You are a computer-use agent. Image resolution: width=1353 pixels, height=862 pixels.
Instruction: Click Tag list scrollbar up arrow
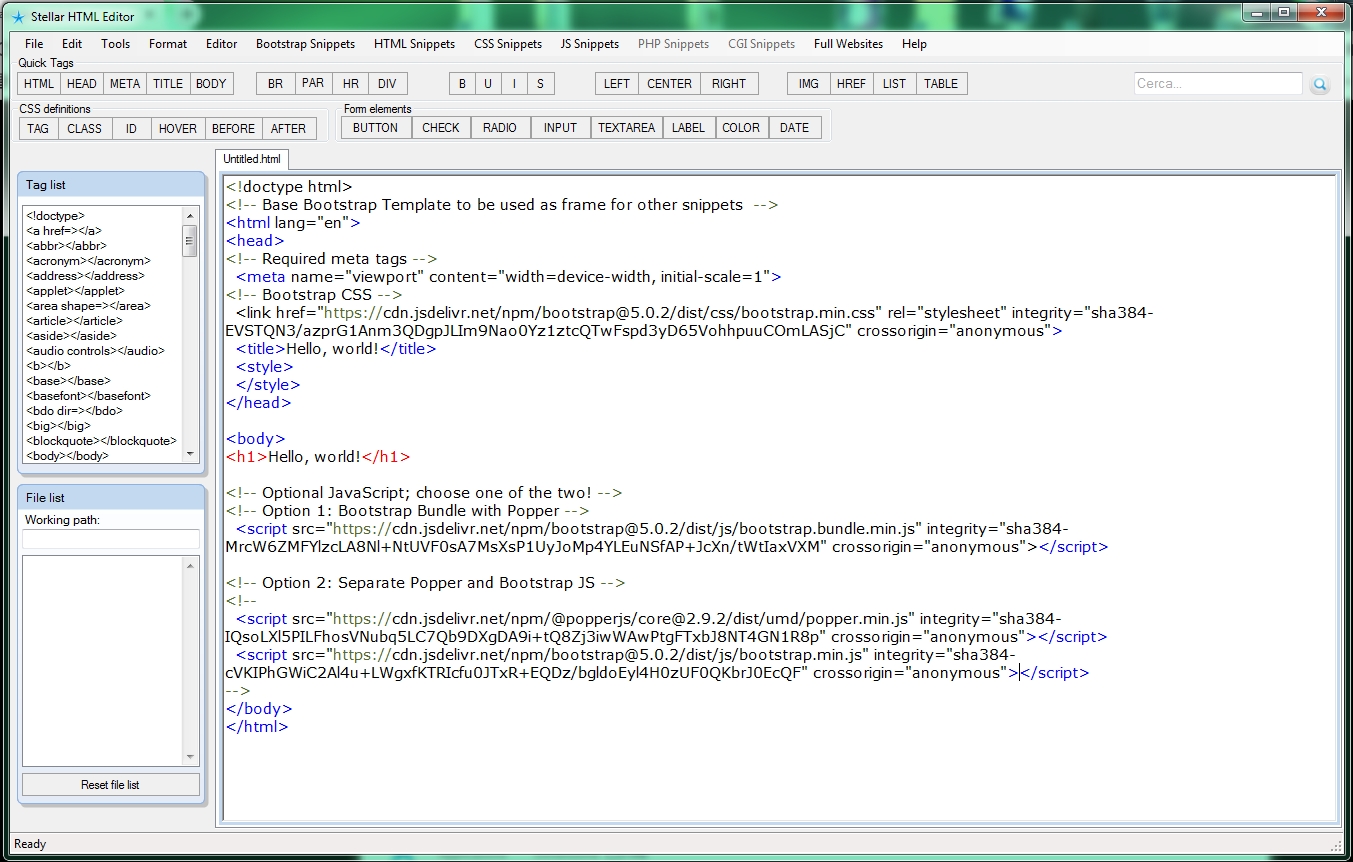point(190,215)
